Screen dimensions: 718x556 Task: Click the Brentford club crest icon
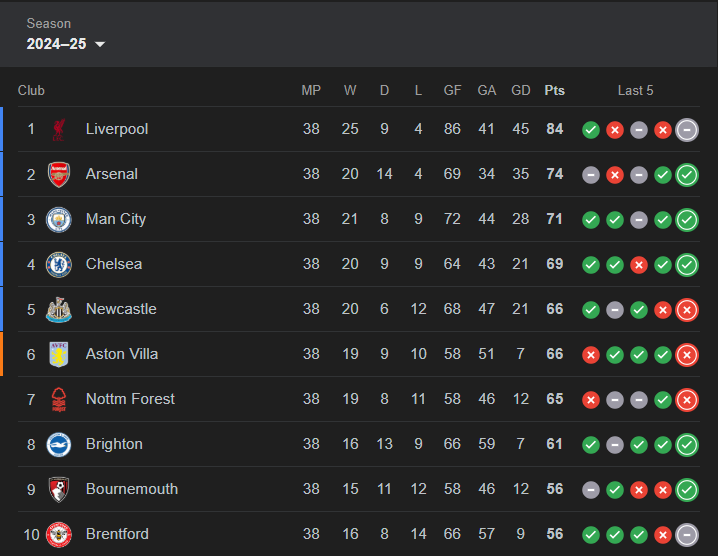pyautogui.click(x=59, y=534)
